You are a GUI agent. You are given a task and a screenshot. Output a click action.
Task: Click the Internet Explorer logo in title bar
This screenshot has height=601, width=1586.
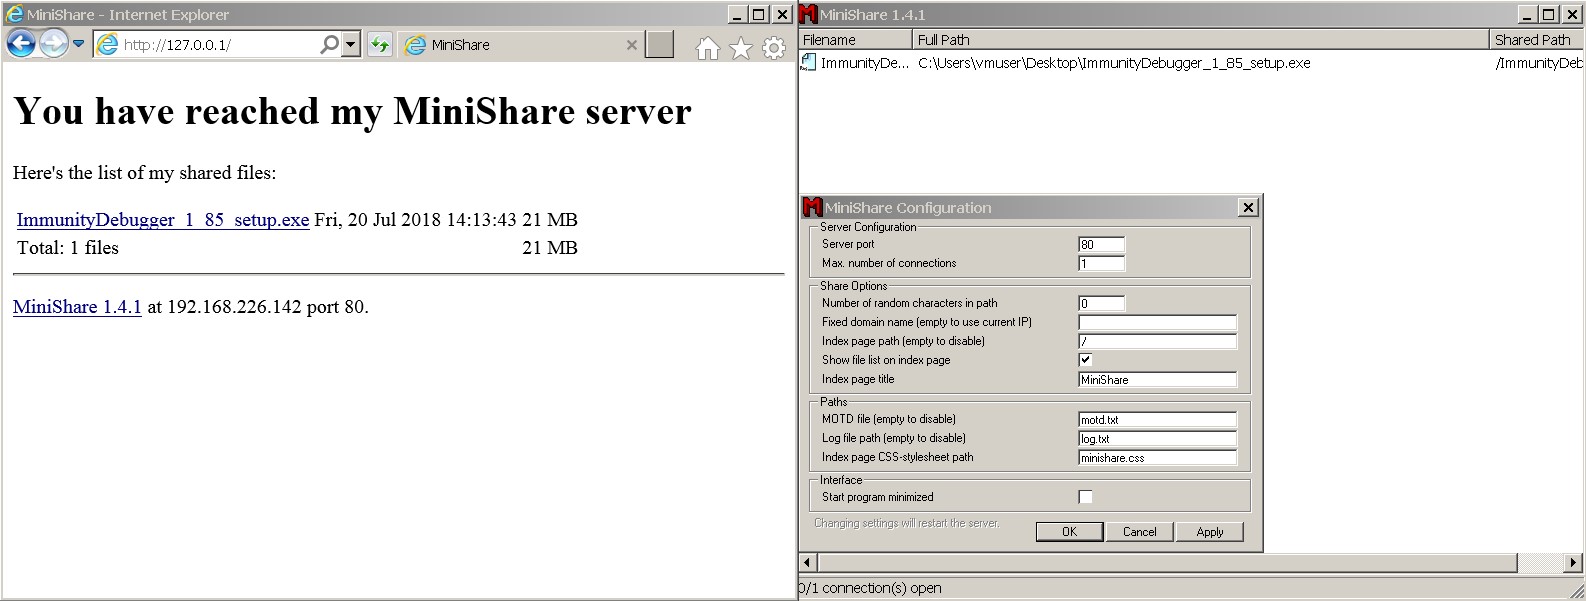14,14
